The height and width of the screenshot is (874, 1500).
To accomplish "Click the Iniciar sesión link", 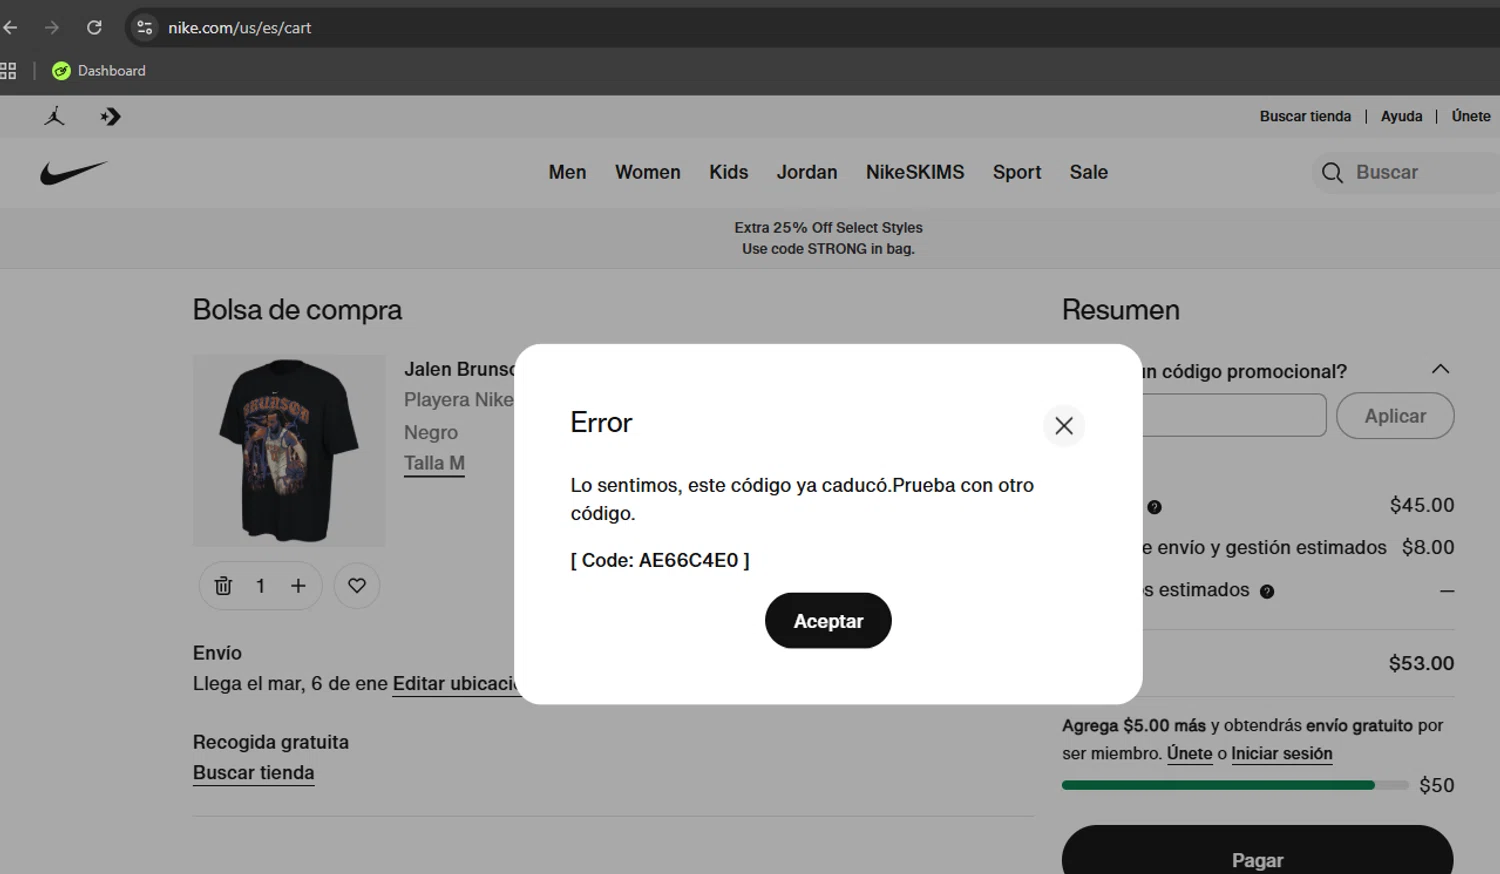I will pyautogui.click(x=1282, y=754).
